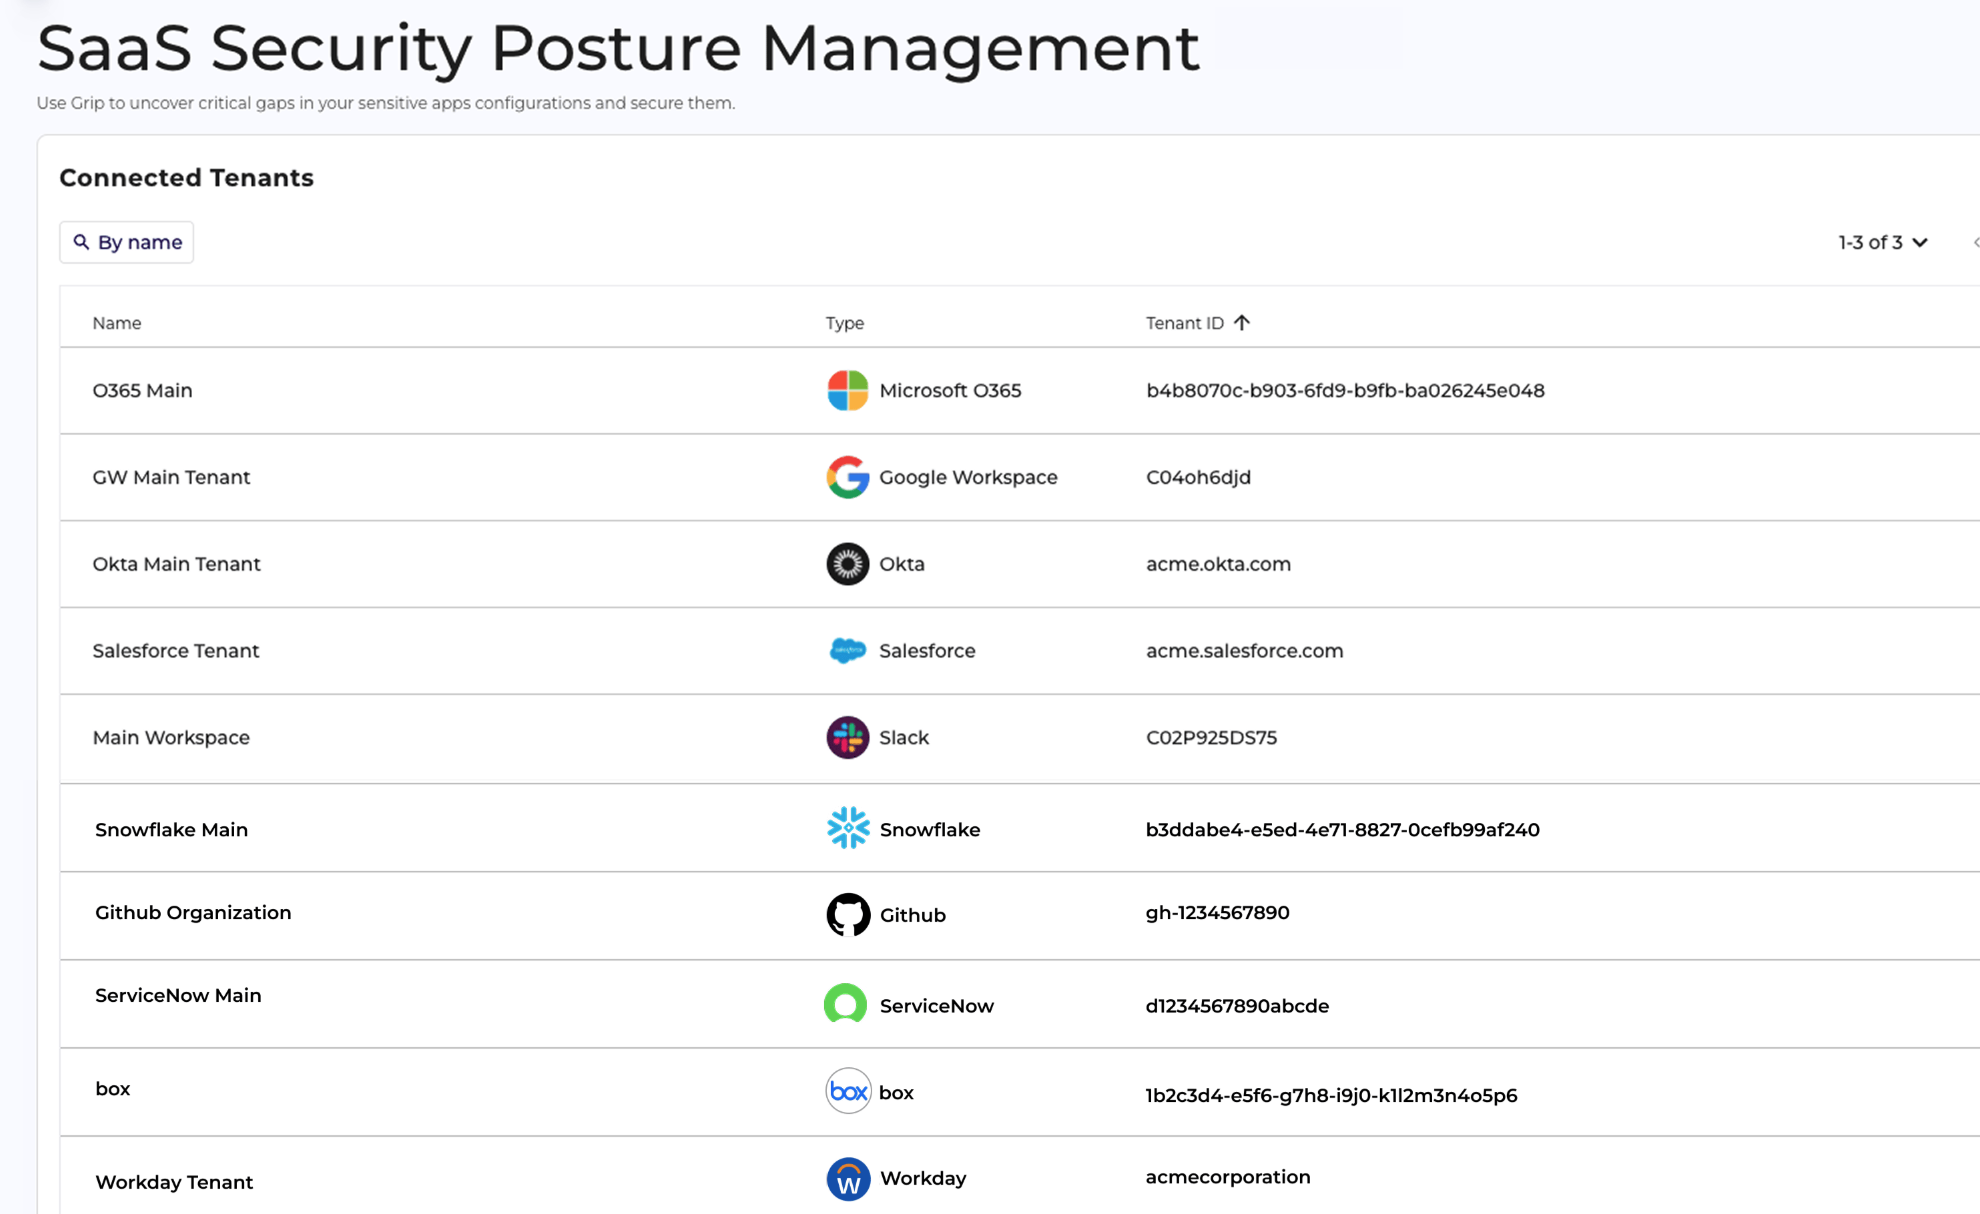Open the Main Workspace tenant row

click(x=1020, y=739)
